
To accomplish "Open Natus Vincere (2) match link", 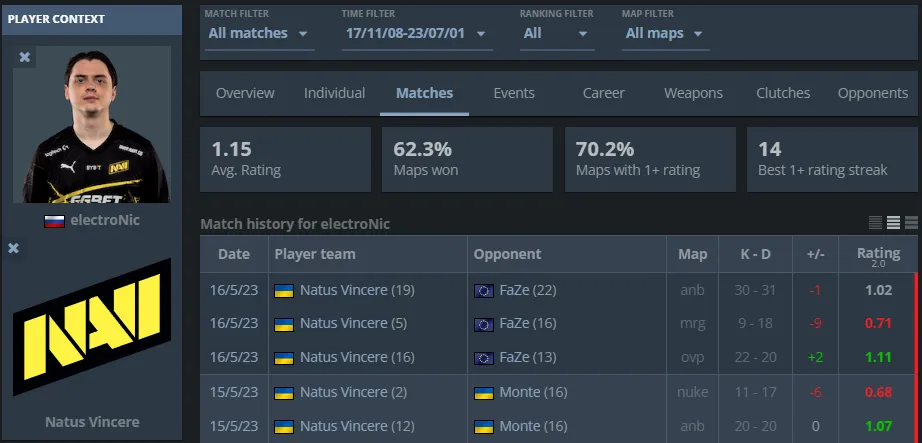I will pyautogui.click(x=353, y=392).
